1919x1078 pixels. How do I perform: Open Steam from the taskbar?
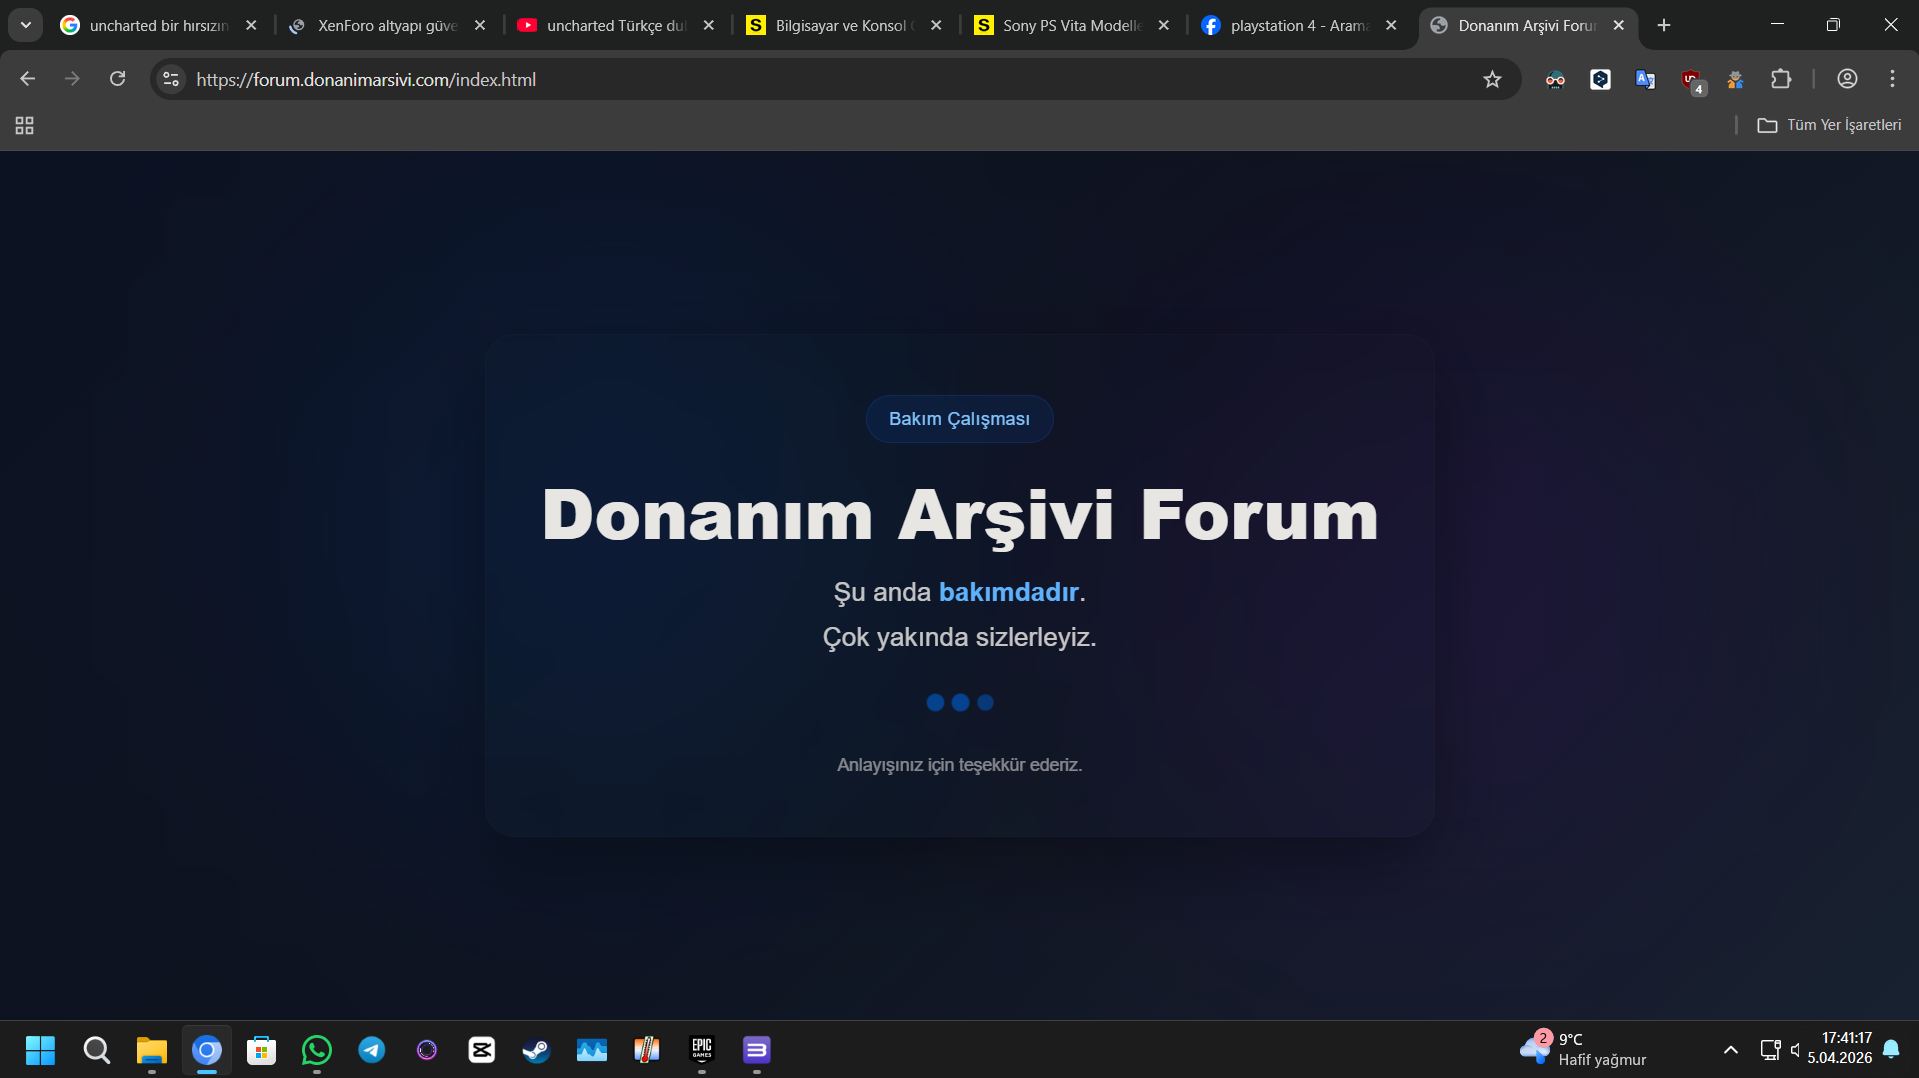[x=537, y=1050]
